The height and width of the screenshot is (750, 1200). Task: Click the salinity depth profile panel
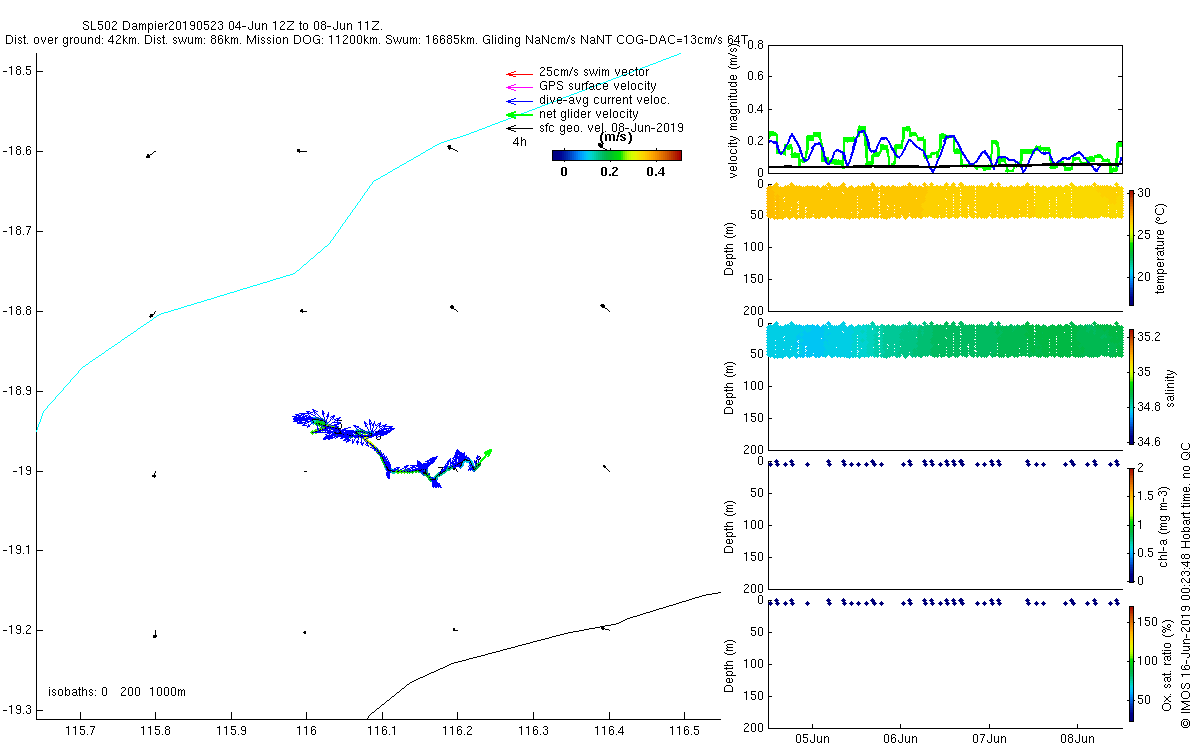(x=945, y=386)
